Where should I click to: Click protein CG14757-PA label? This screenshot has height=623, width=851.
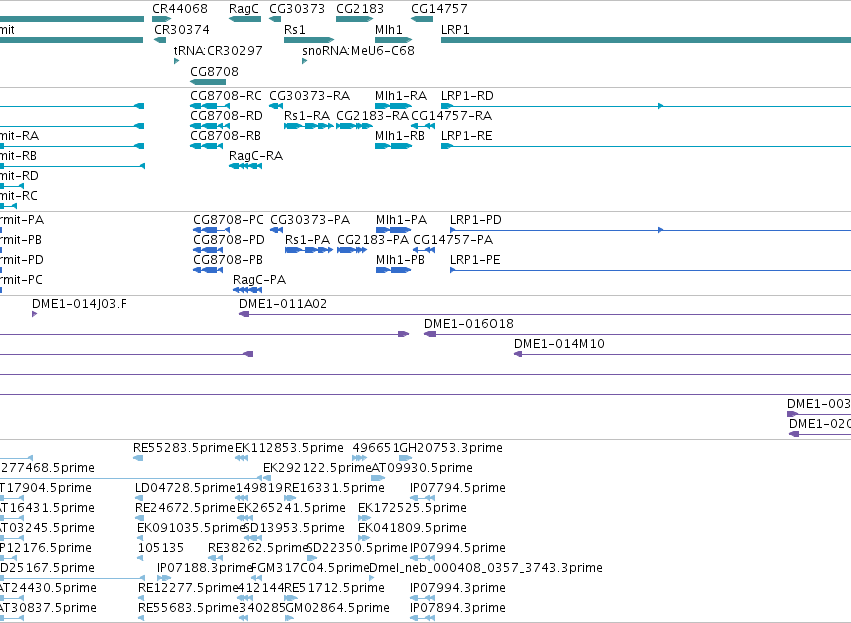click(x=453, y=240)
